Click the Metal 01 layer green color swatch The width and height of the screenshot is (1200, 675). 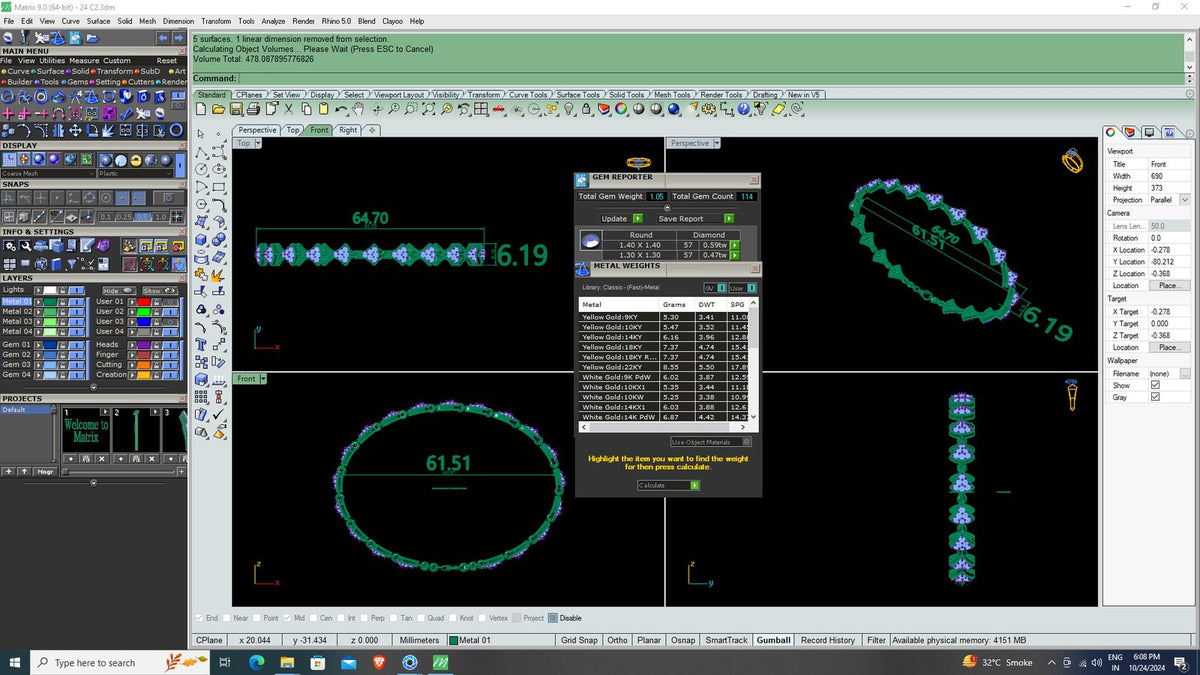coord(50,302)
